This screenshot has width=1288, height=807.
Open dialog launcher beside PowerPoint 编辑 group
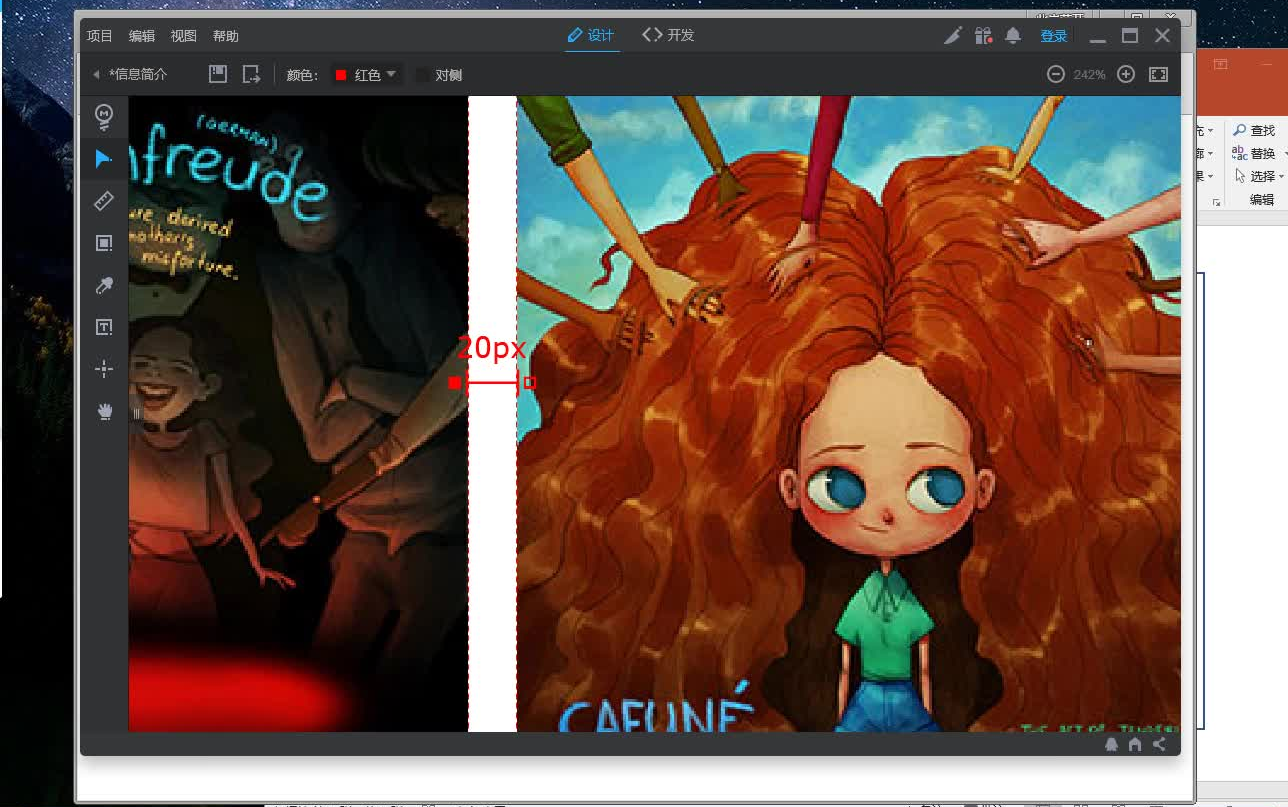[x=1217, y=202]
